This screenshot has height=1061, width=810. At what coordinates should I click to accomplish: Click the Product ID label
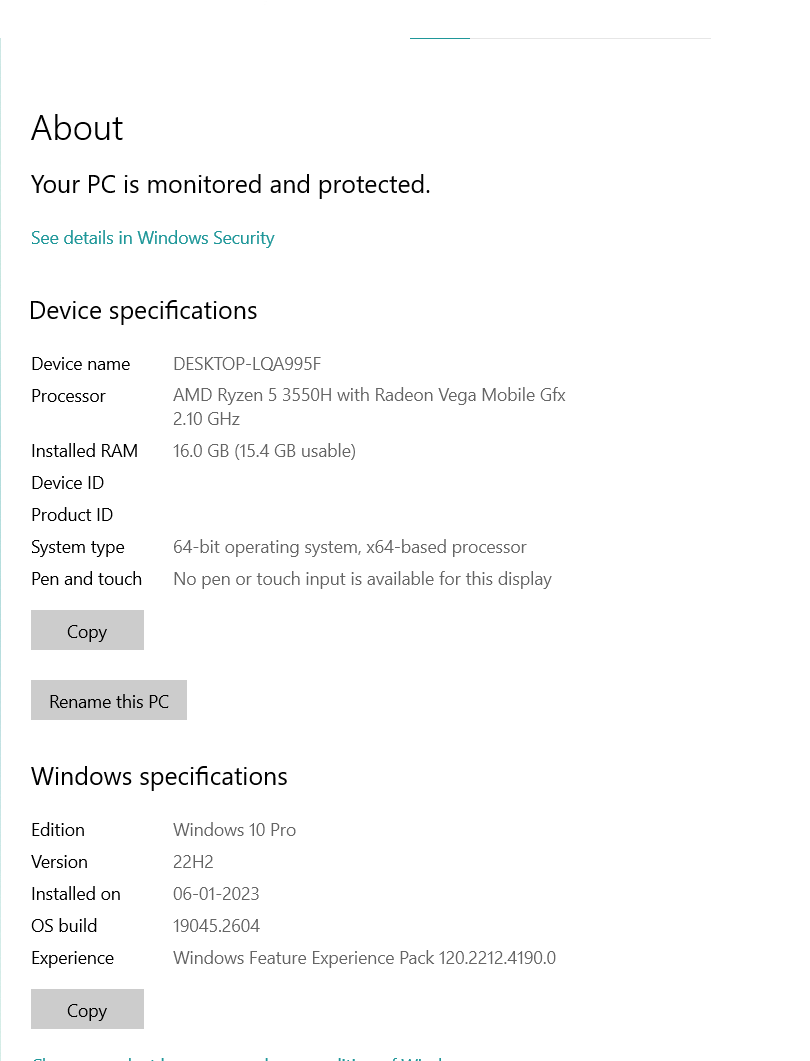tap(72, 515)
